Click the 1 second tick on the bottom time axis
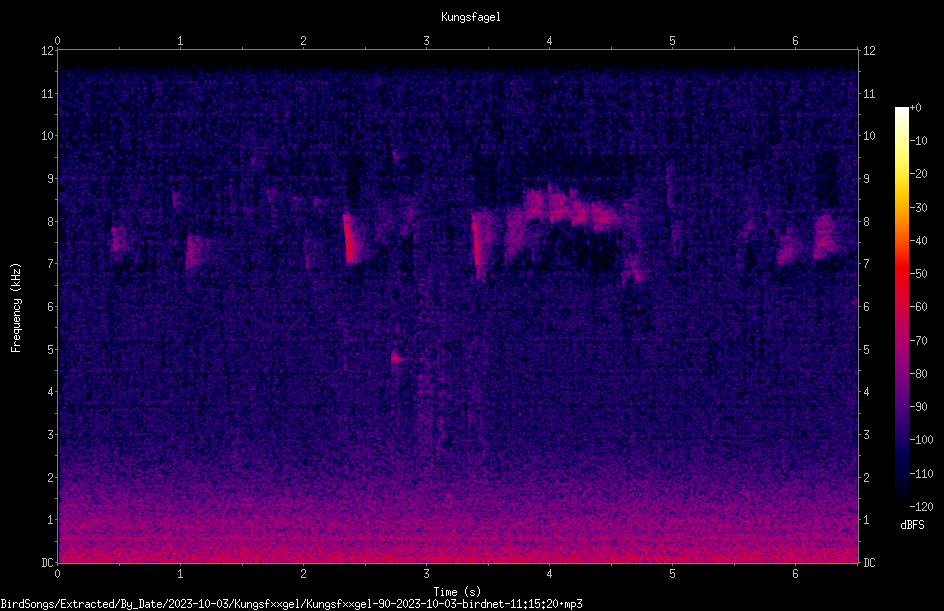The width and height of the screenshot is (944, 611). (x=180, y=574)
